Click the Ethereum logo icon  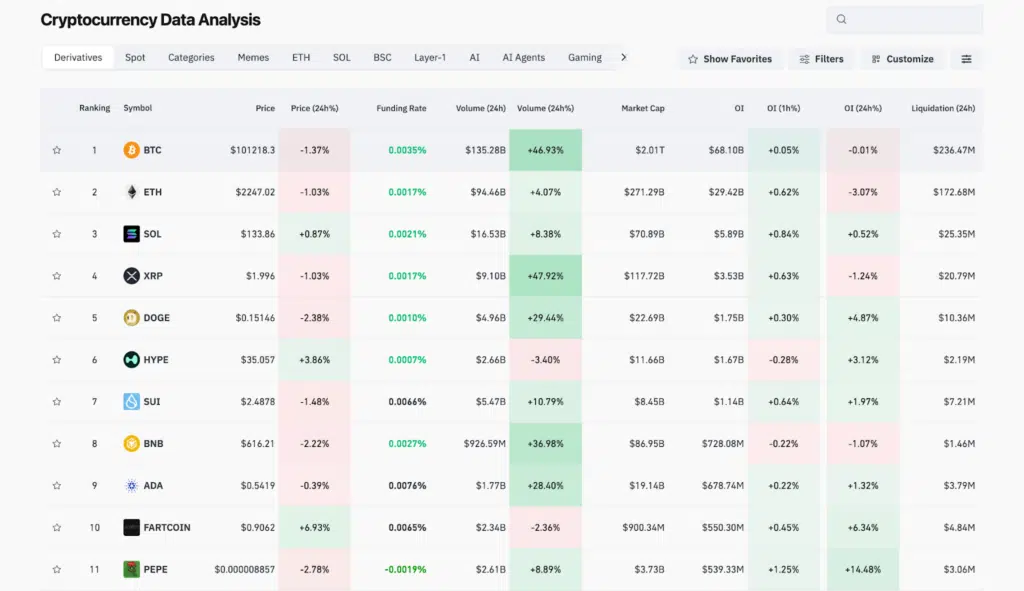click(131, 192)
